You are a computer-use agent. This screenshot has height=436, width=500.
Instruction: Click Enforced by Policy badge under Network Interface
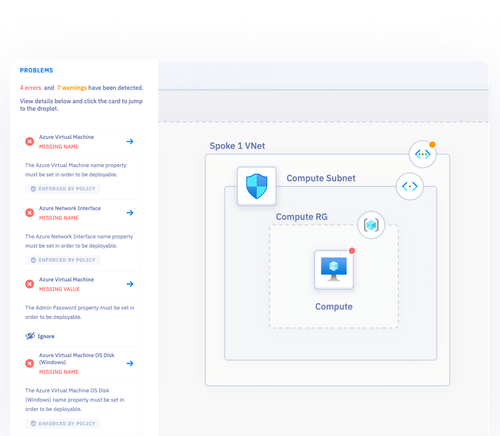point(63,260)
